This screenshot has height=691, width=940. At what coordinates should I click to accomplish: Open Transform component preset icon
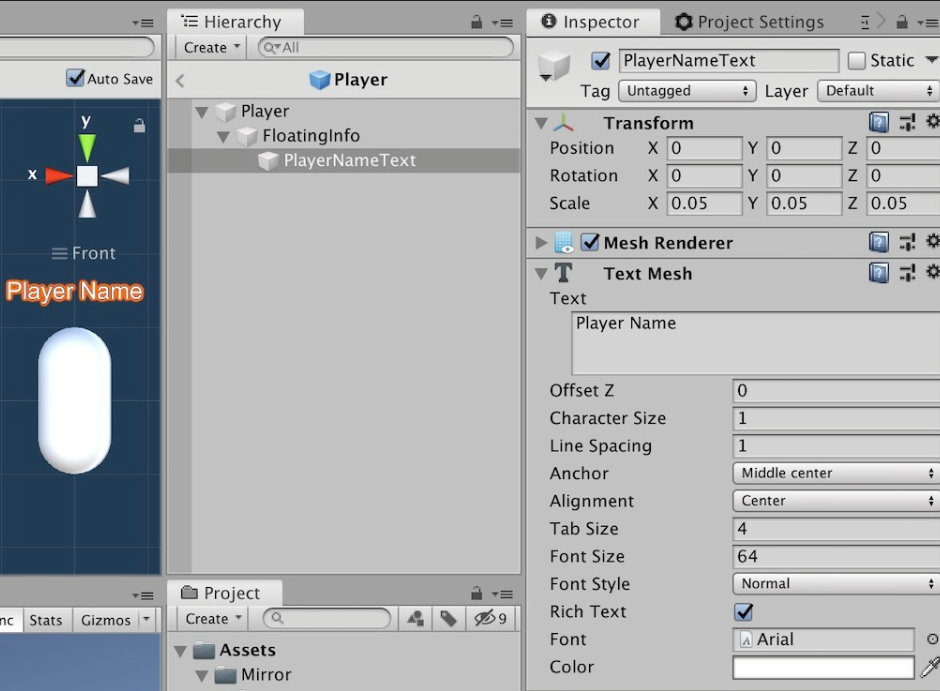pos(907,123)
